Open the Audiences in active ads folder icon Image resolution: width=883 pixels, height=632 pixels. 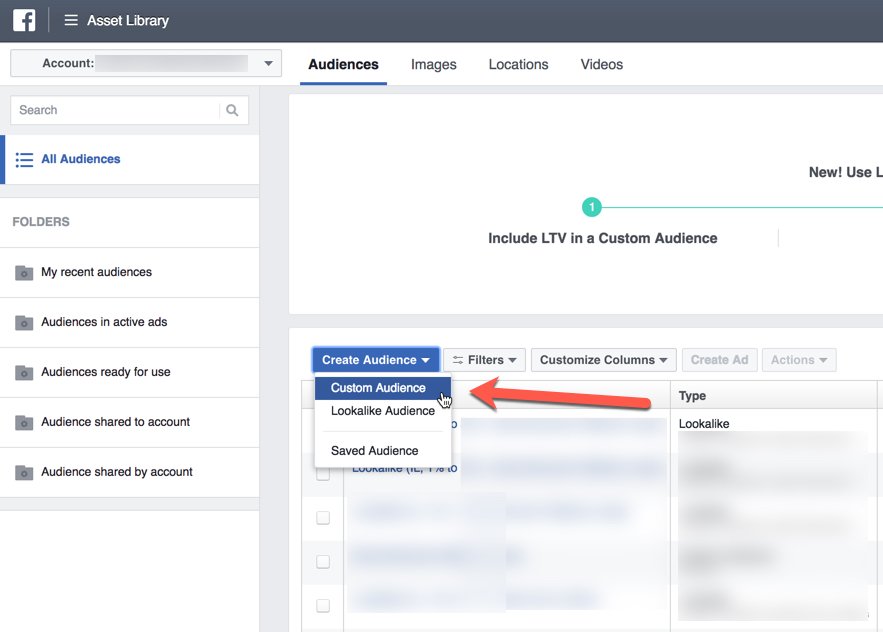[x=24, y=323]
